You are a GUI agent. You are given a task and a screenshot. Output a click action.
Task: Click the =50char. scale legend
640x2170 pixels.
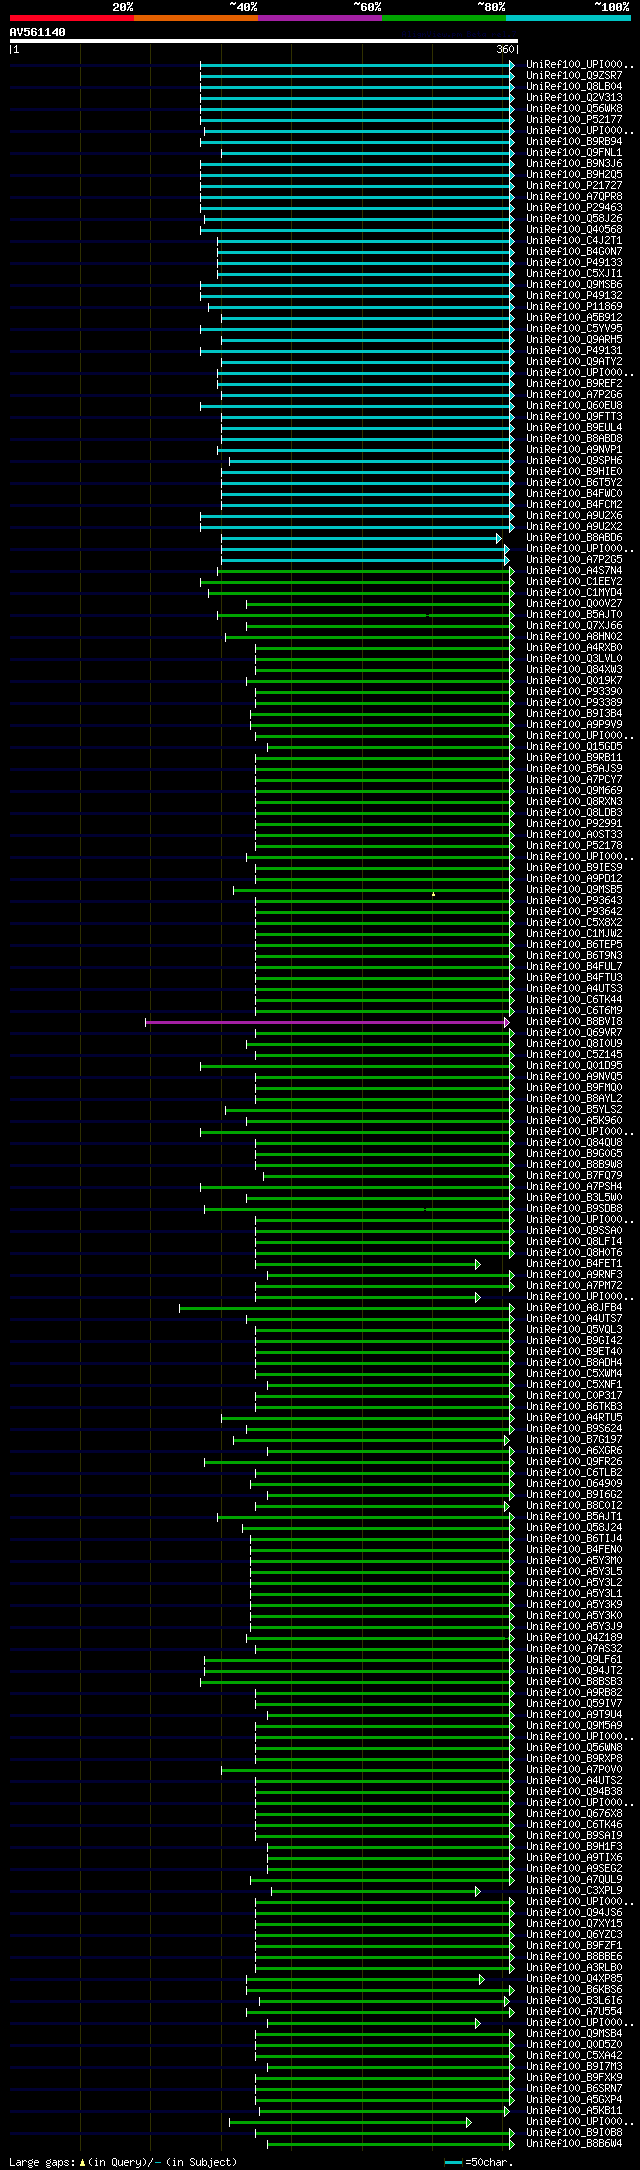tap(479, 2162)
